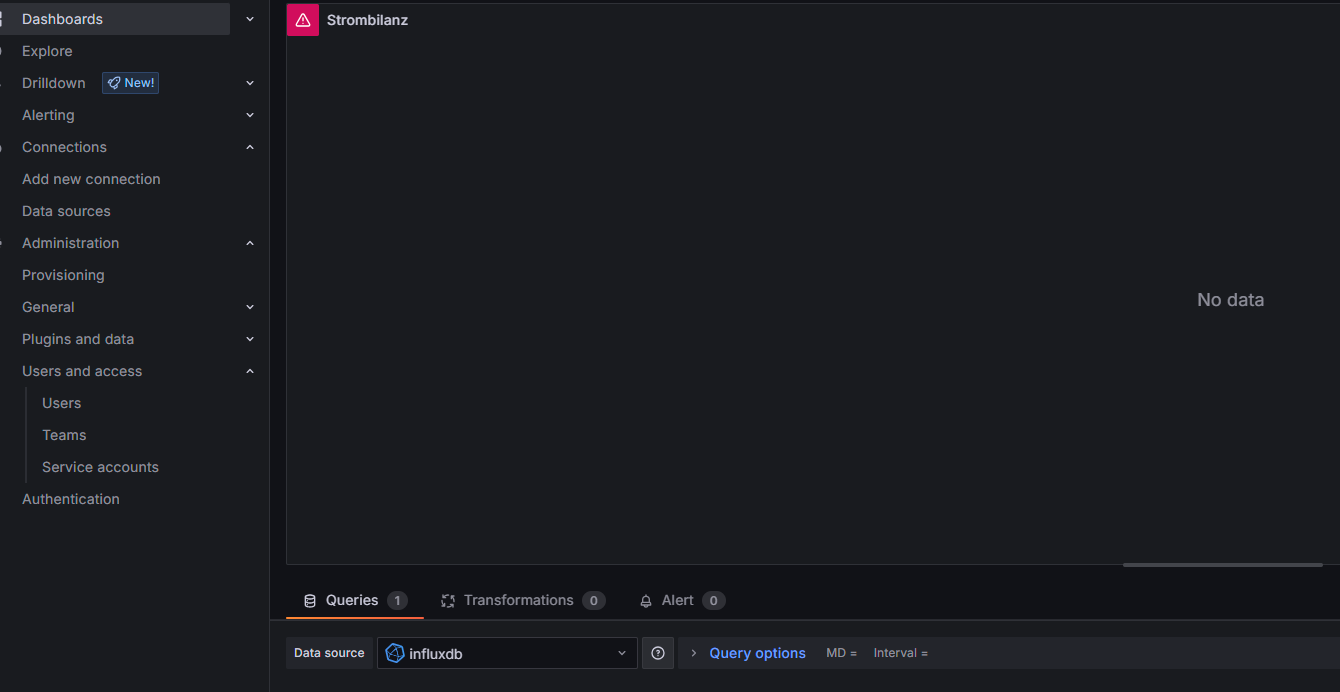Expand the Dashboards menu chevron
Viewport: 1340px width, 692px height.
click(x=250, y=19)
